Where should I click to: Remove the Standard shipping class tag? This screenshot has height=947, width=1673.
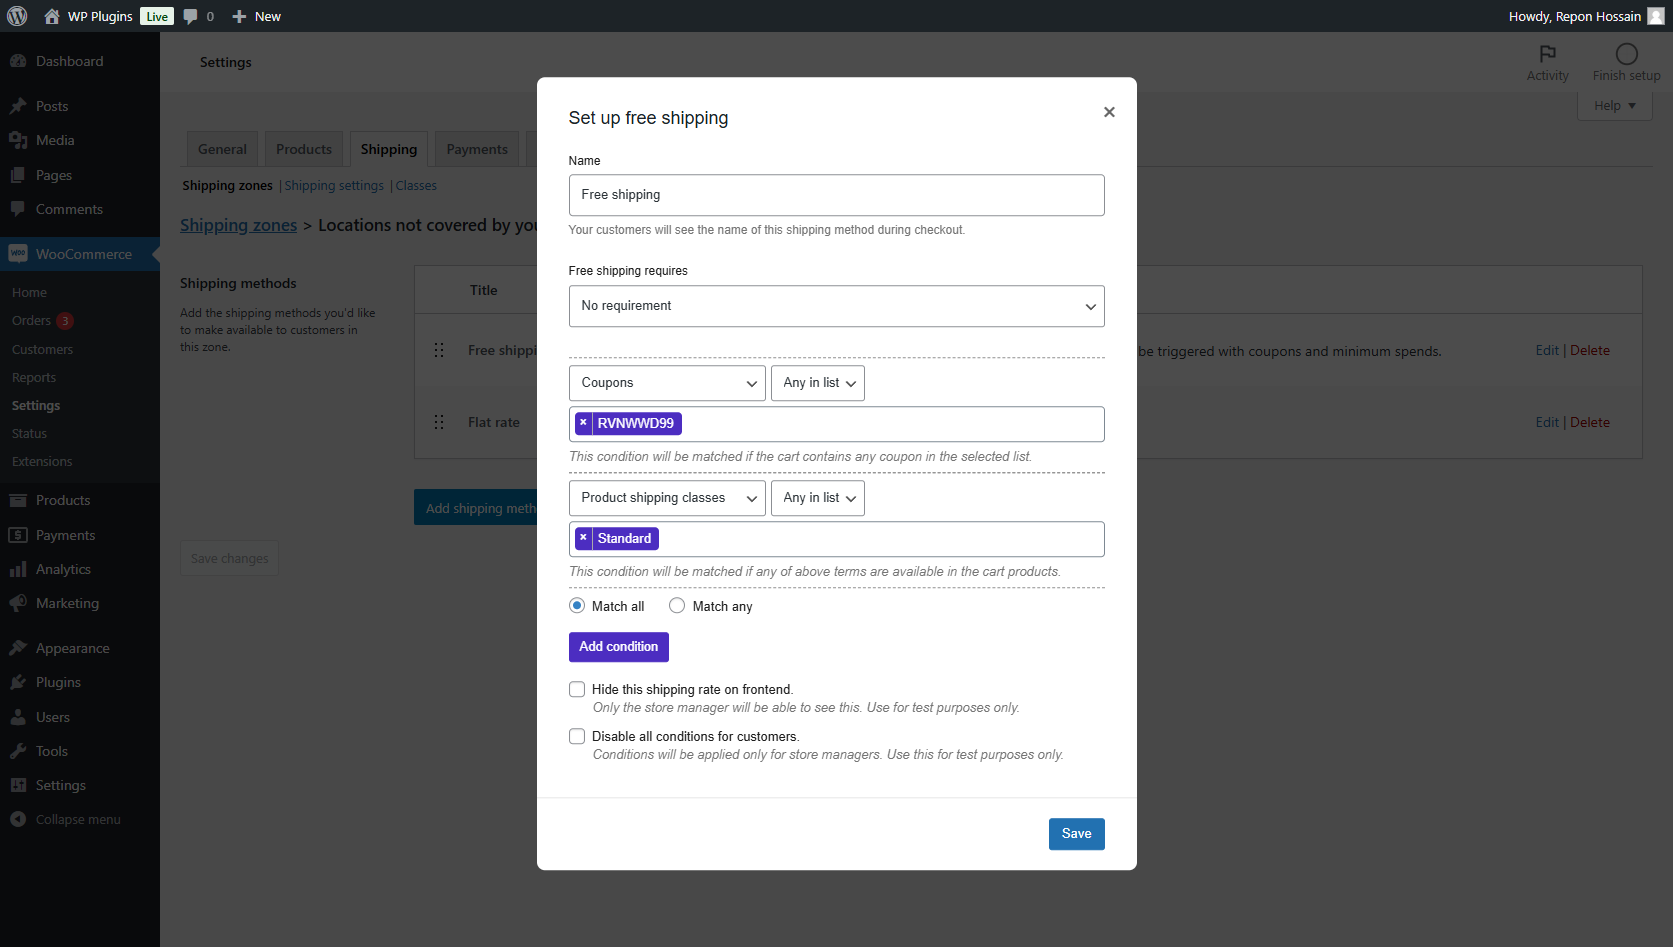coord(583,538)
